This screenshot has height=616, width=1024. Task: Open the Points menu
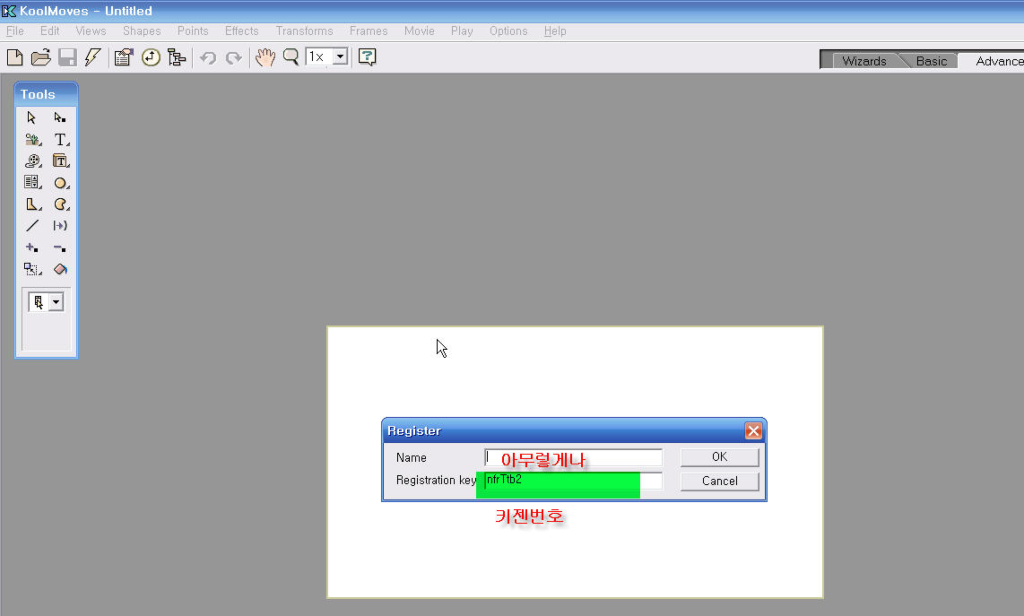coord(193,31)
